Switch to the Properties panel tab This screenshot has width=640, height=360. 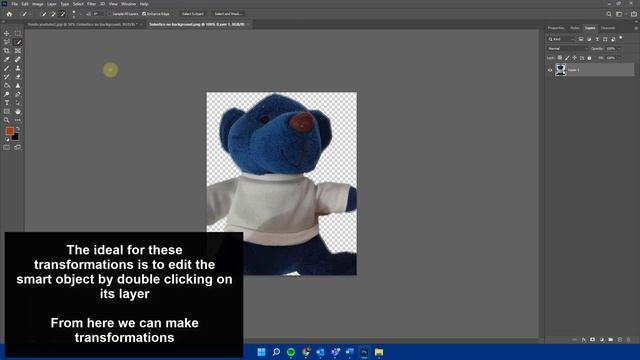point(556,28)
